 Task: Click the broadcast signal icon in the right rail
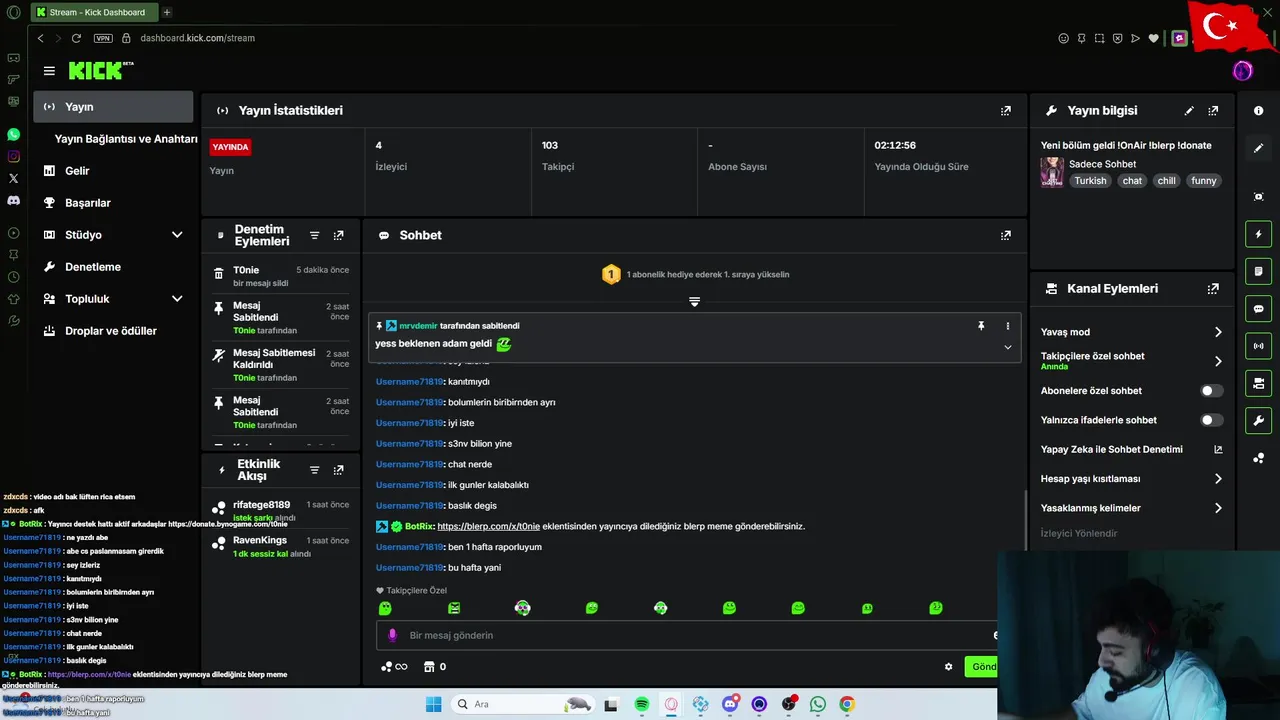1259,346
